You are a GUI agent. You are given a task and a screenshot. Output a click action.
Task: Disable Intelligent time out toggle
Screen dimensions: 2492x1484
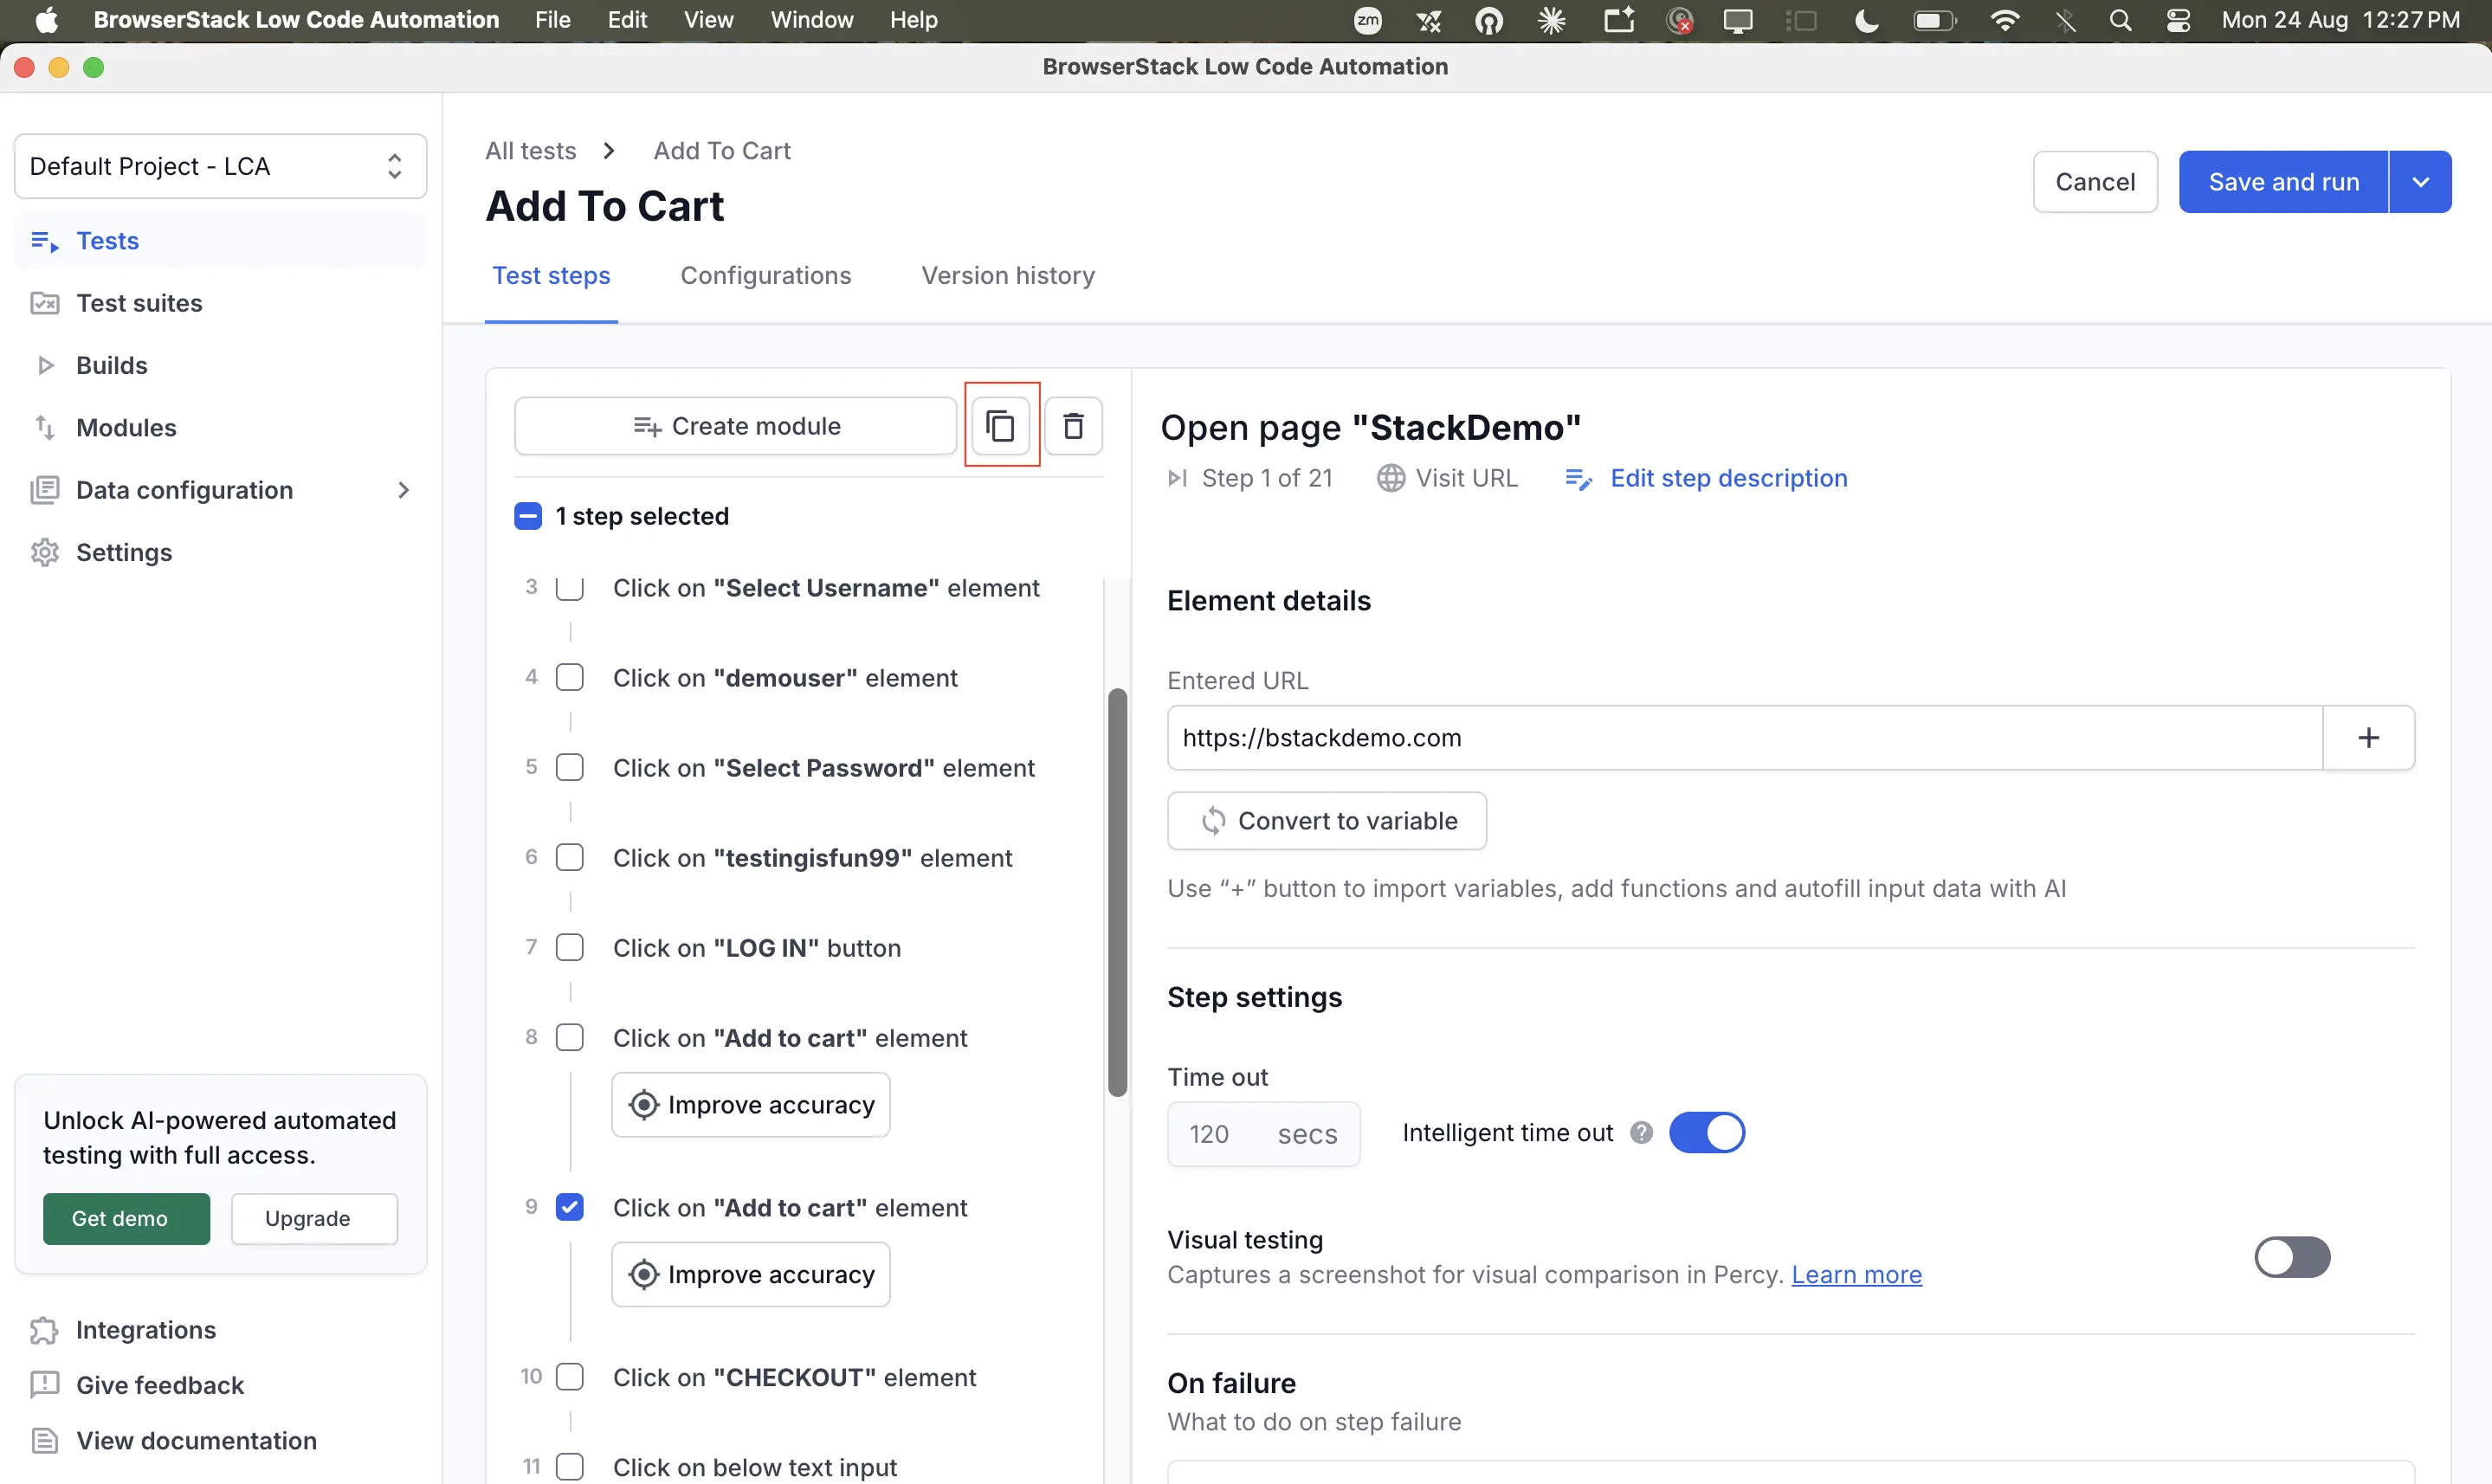(1707, 1133)
